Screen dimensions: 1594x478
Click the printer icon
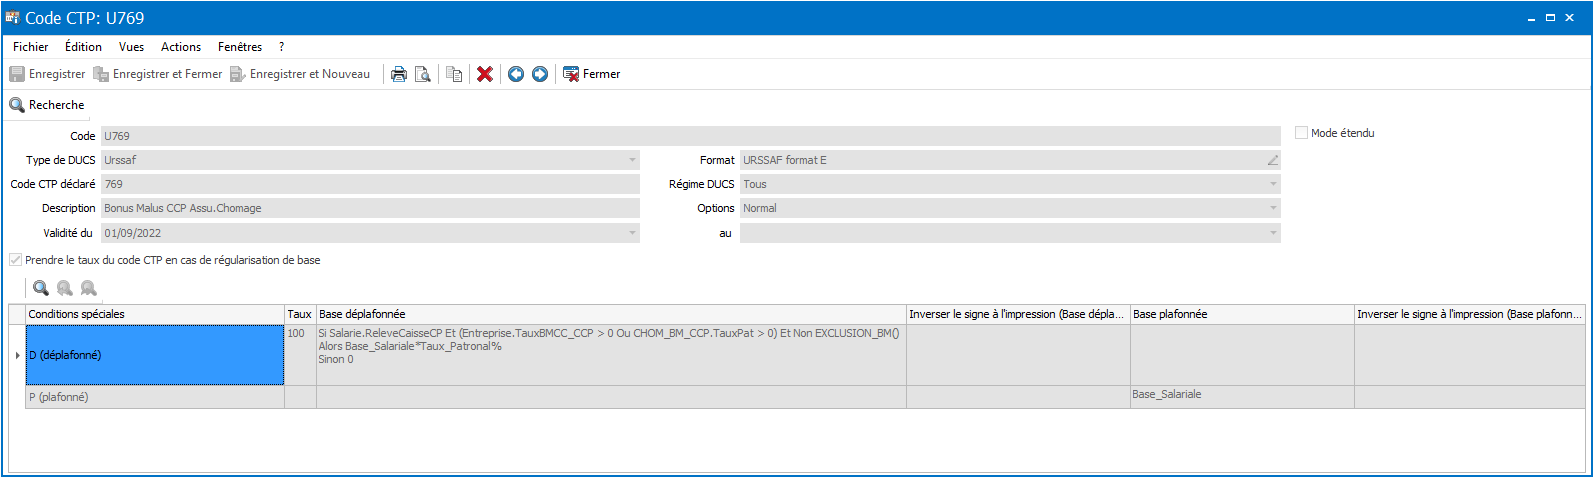pyautogui.click(x=398, y=74)
